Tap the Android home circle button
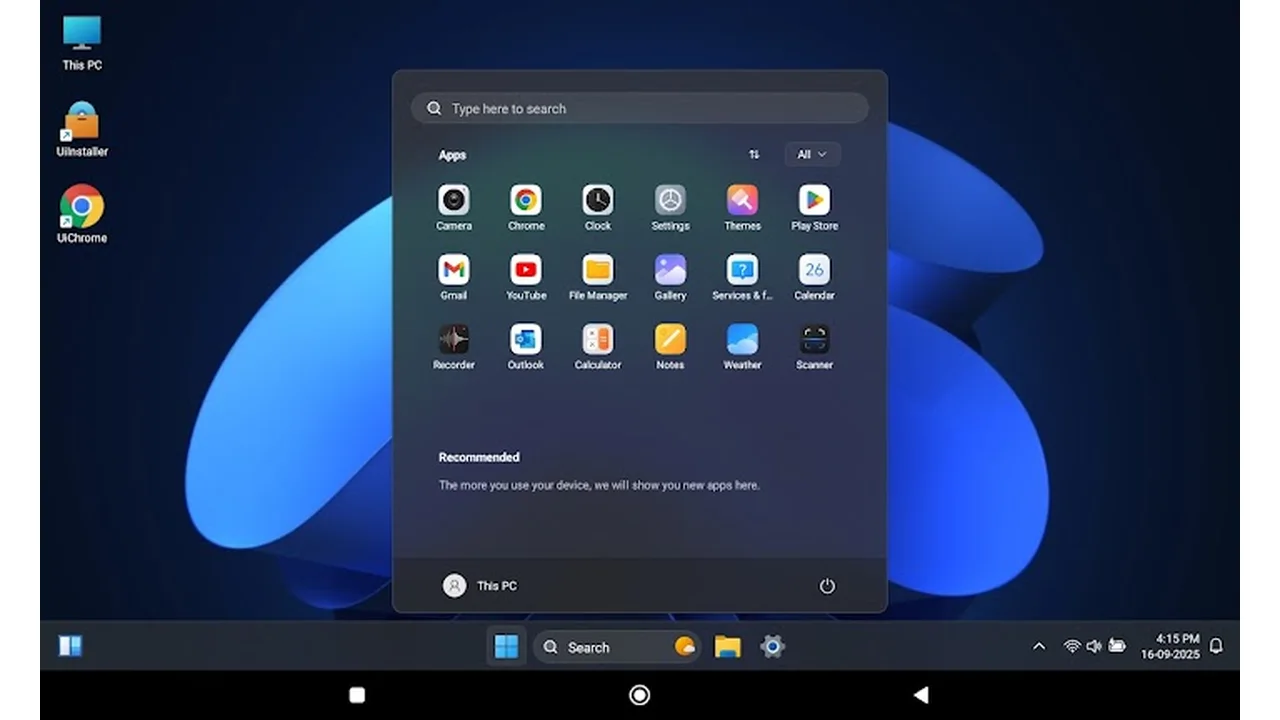This screenshot has width=1280, height=720. point(640,695)
